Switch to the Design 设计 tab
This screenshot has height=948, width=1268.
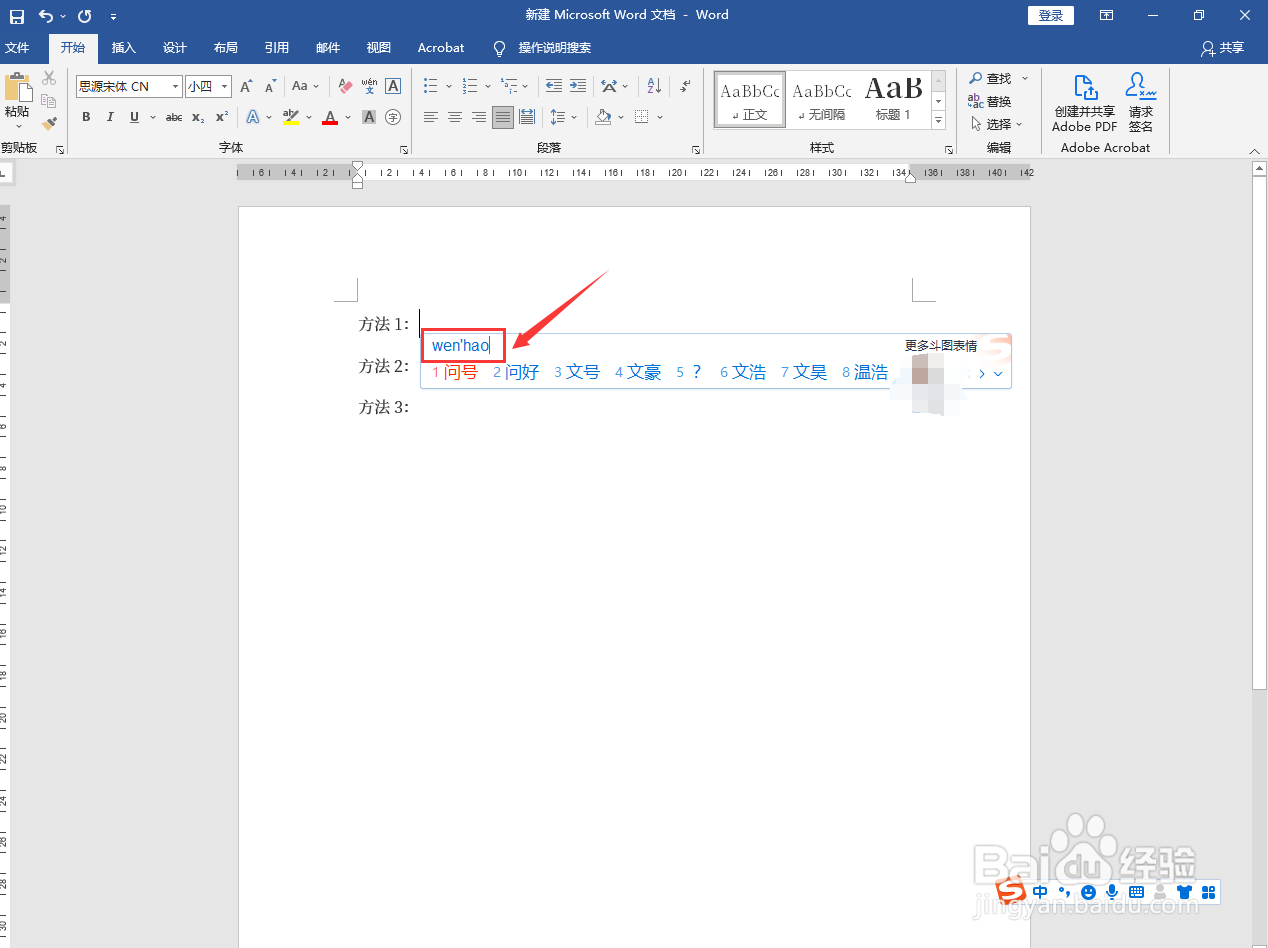[175, 48]
